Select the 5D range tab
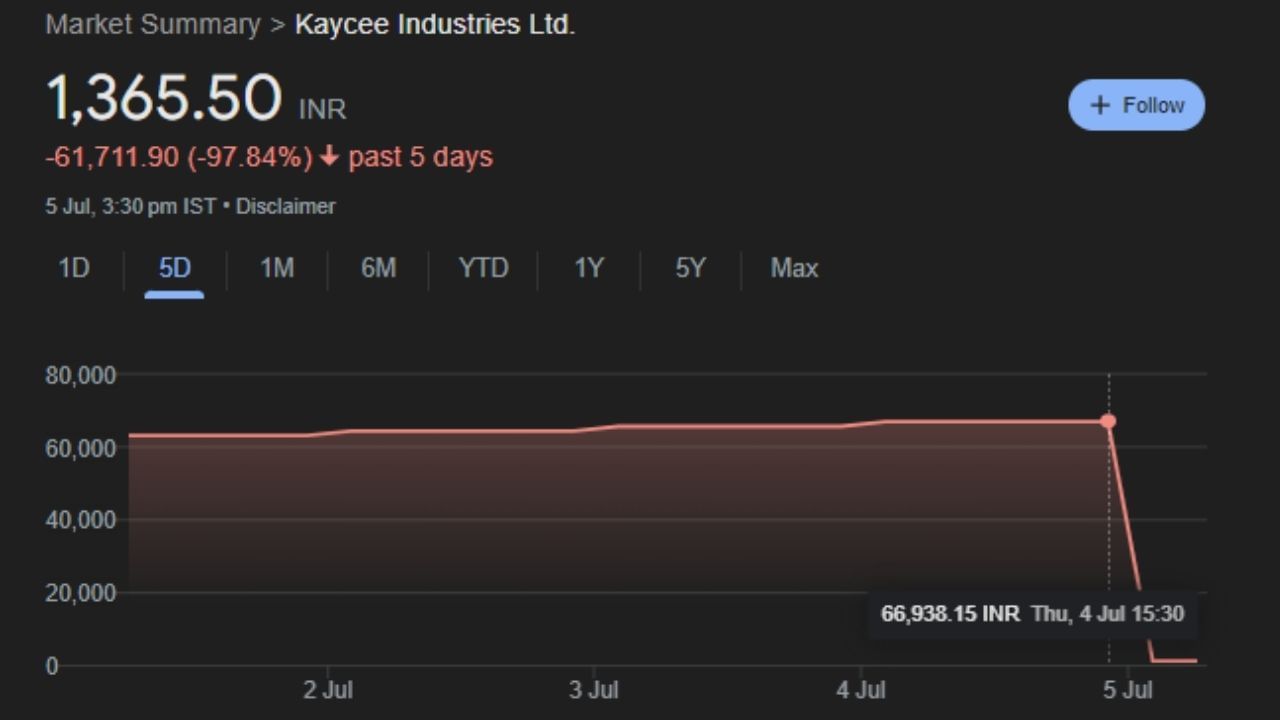Screen dimensions: 1280x720 click(174, 268)
